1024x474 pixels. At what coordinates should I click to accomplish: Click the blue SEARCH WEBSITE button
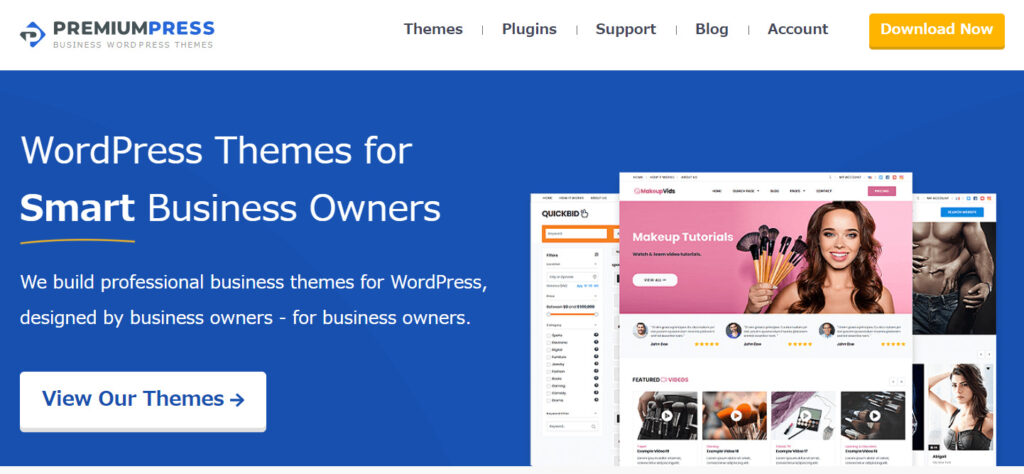coord(962,212)
